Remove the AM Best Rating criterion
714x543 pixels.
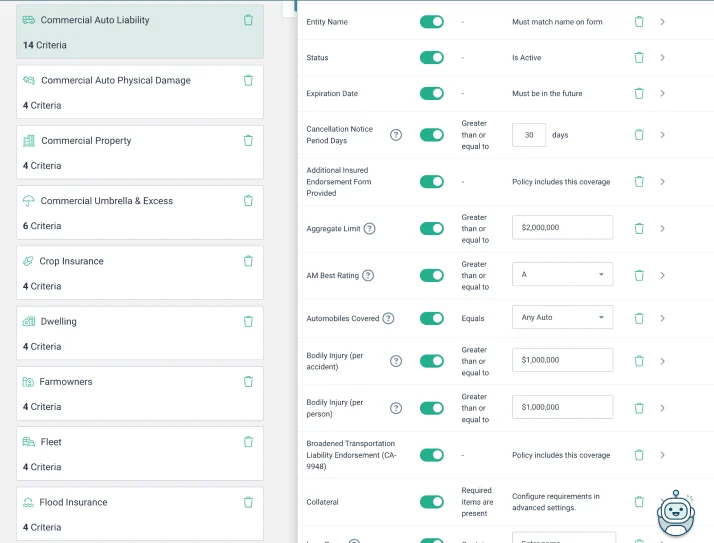point(639,276)
